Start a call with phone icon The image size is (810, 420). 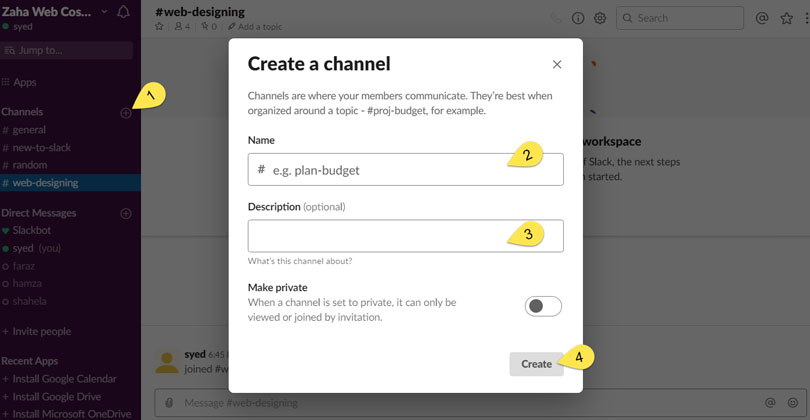click(x=556, y=18)
